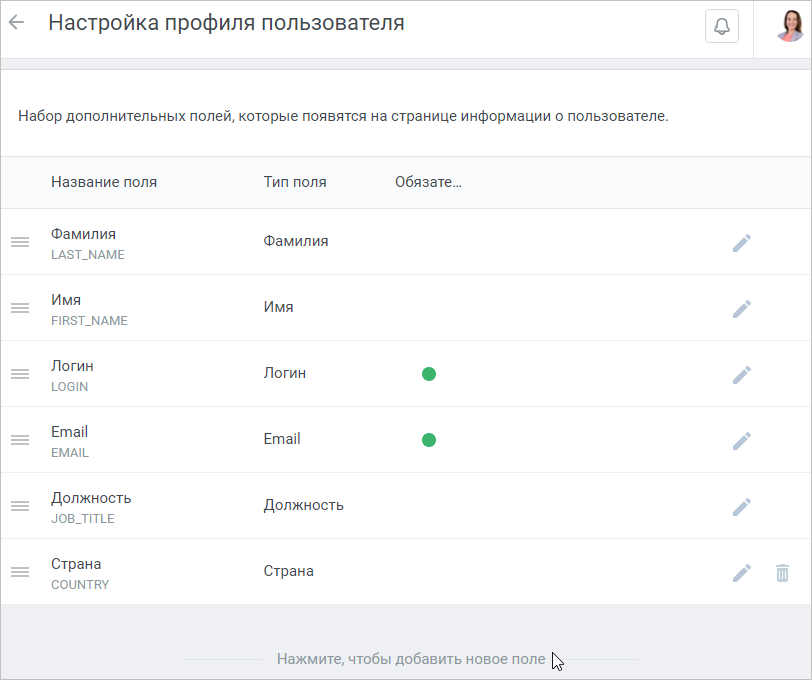
Task: Open notifications bell
Action: [x=721, y=25]
